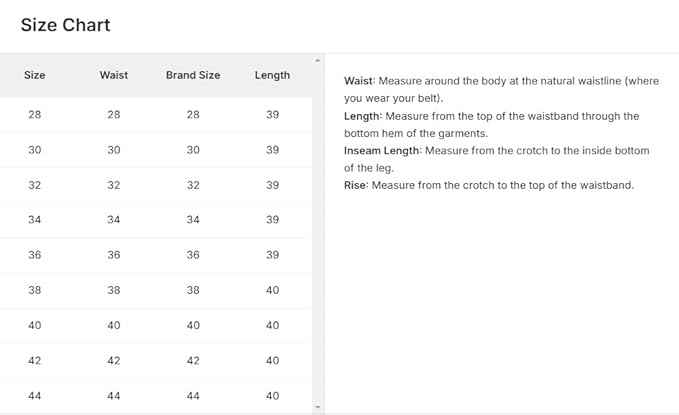
Task: Click the Size column header
Action: click(35, 75)
